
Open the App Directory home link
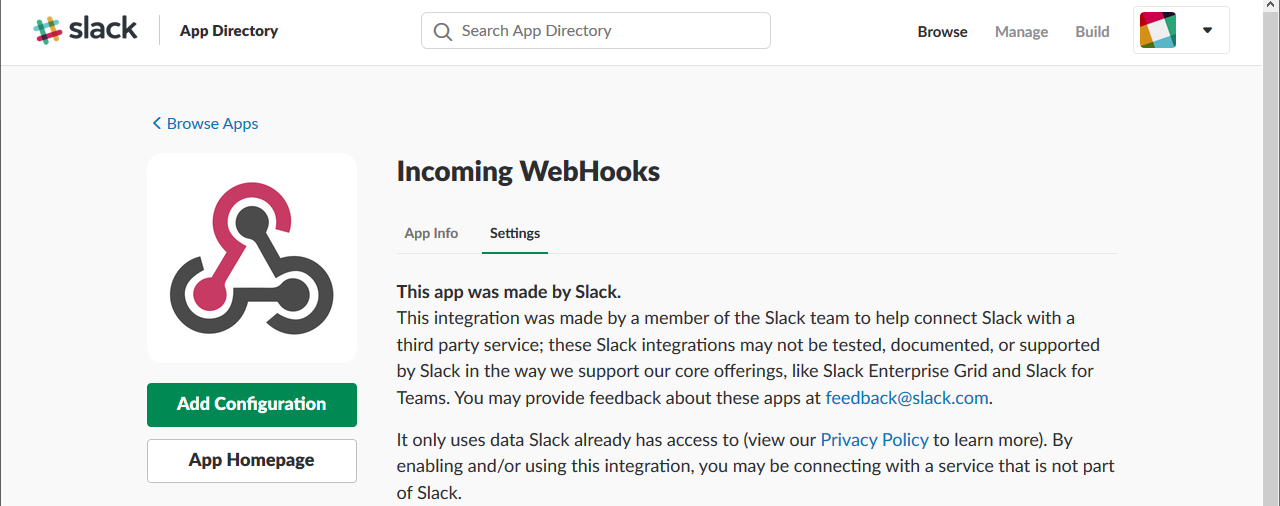click(229, 31)
